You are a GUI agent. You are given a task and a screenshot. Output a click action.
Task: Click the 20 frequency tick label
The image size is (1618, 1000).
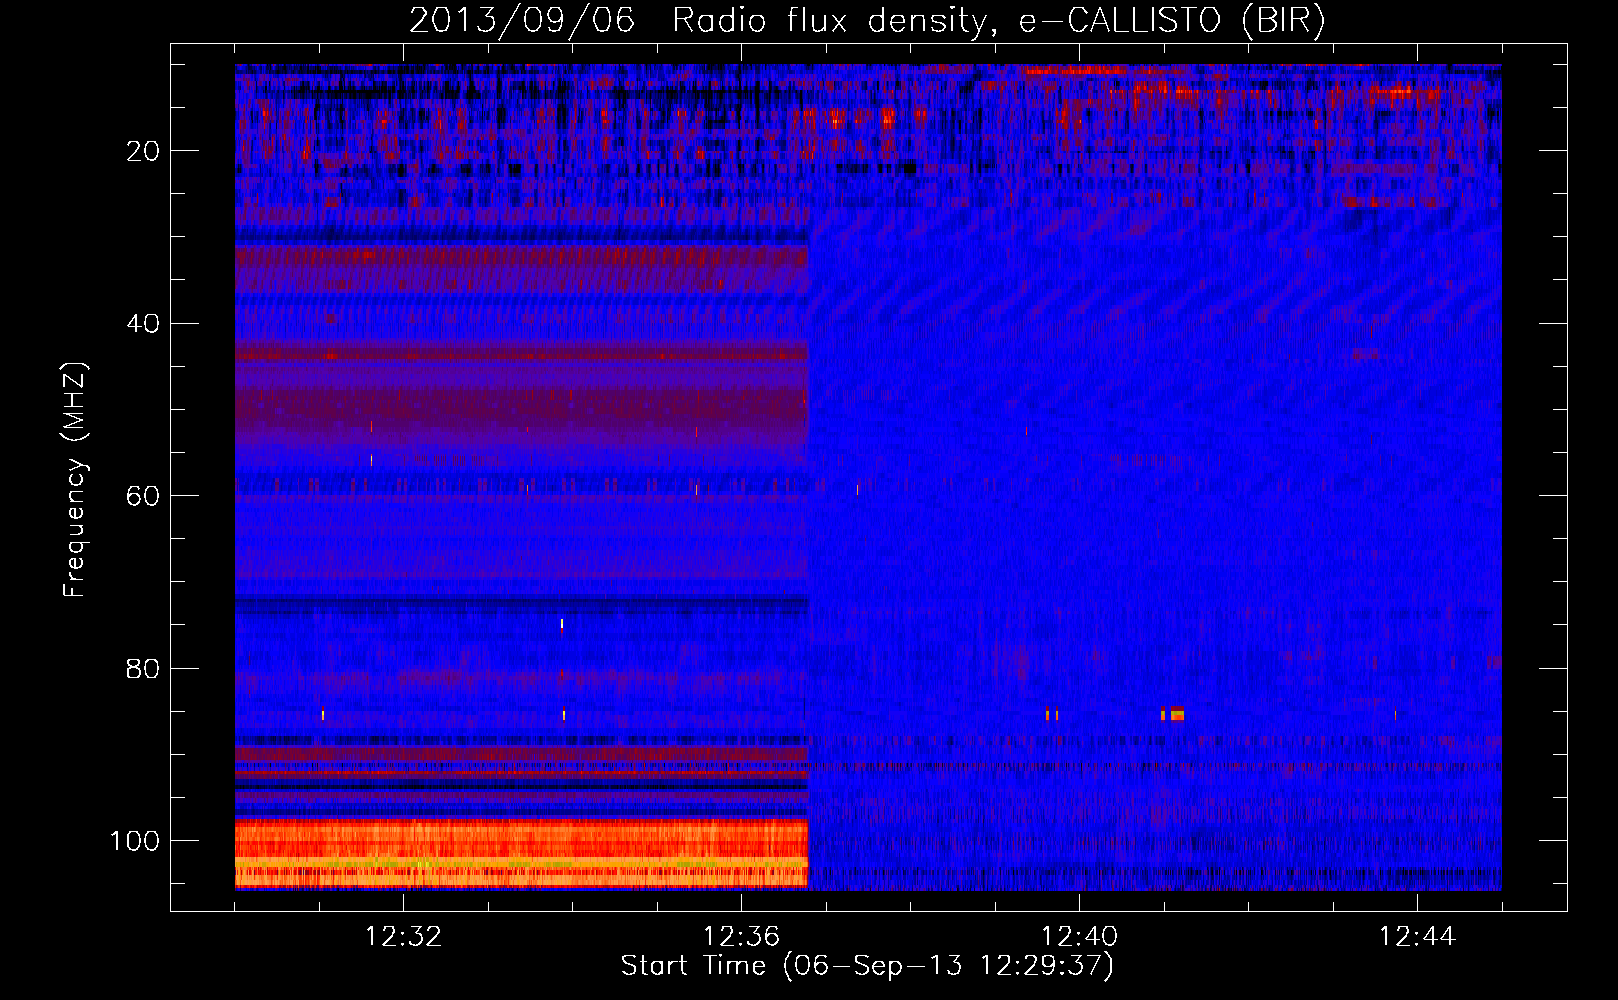pos(145,151)
